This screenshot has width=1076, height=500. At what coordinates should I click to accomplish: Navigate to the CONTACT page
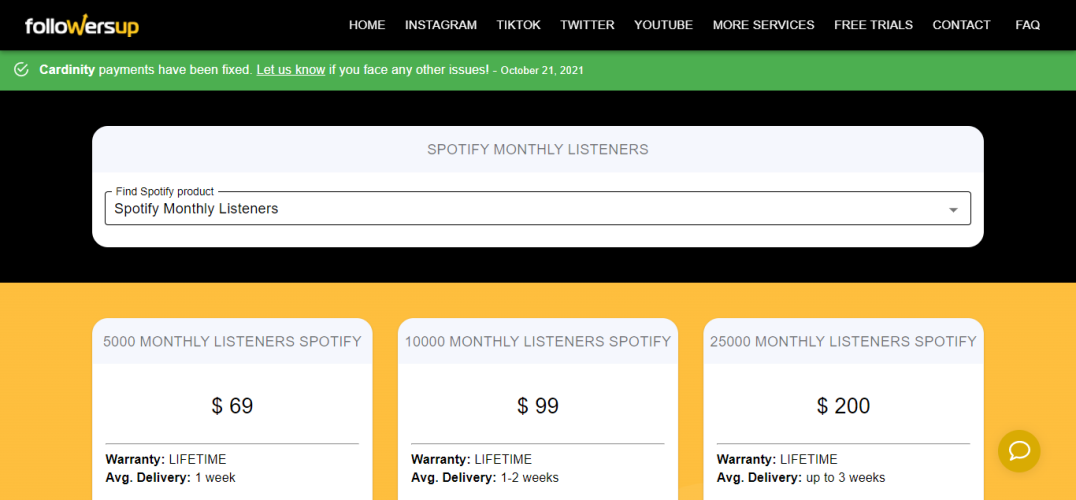pyautogui.click(x=961, y=25)
